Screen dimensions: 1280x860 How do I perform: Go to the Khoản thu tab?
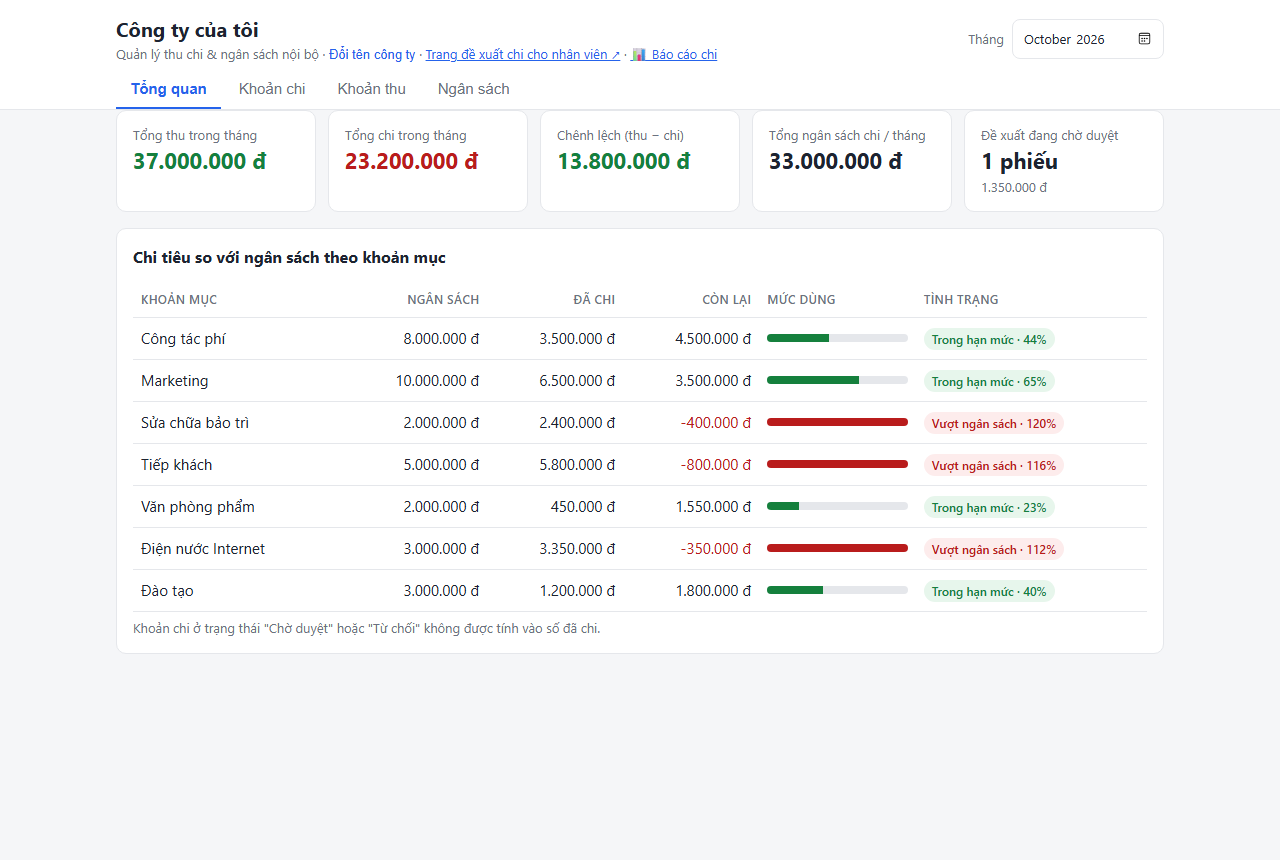coord(372,89)
